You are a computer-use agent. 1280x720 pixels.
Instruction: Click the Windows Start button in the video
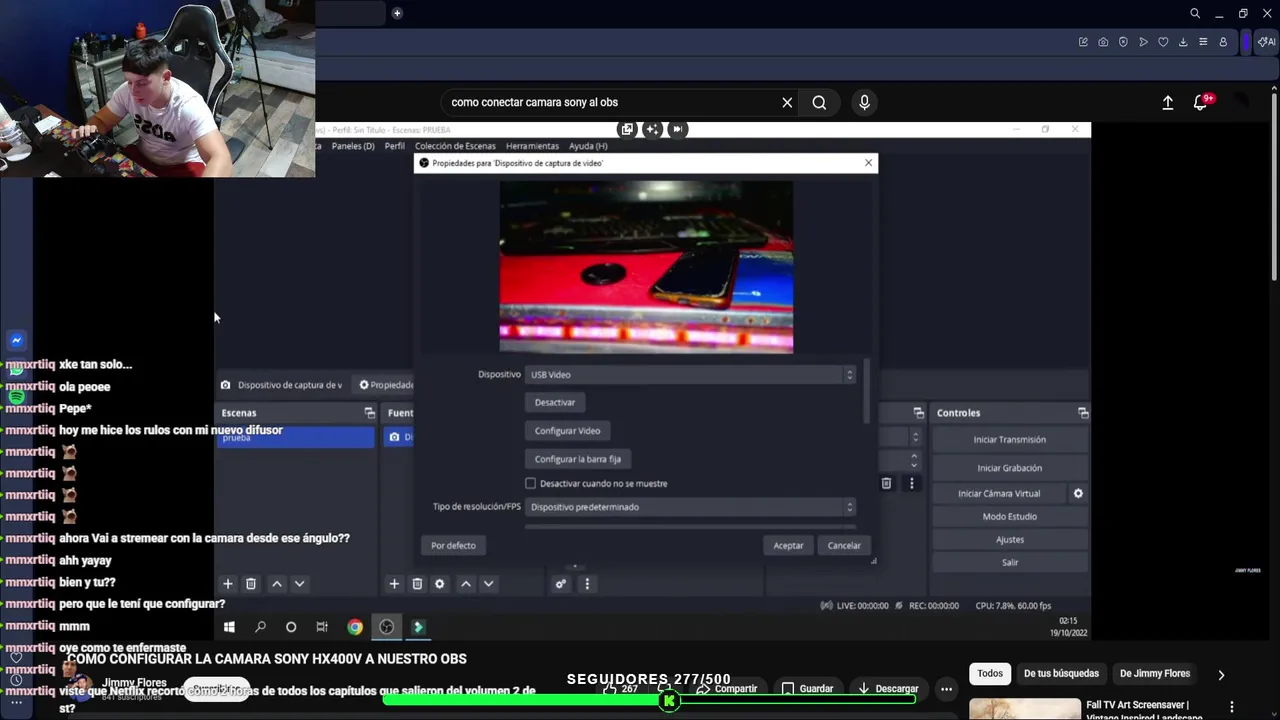tap(229, 627)
